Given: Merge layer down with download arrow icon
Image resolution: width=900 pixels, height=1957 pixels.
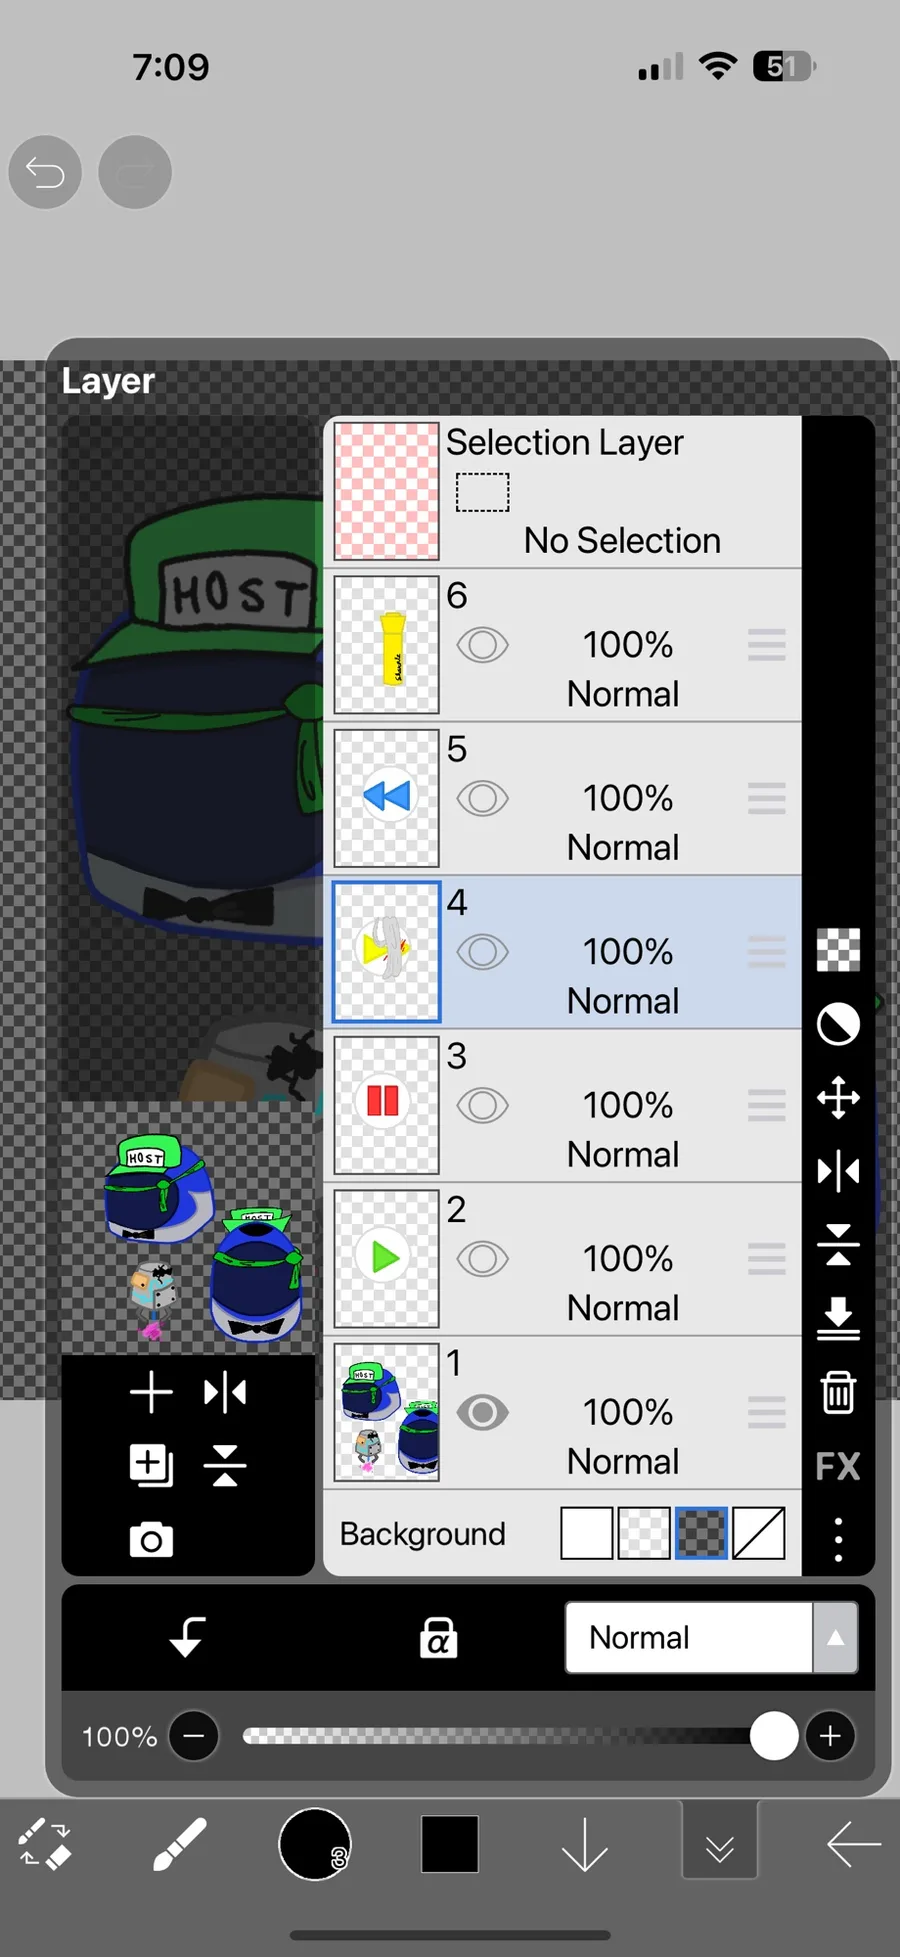Looking at the screenshot, I should 838,1319.
